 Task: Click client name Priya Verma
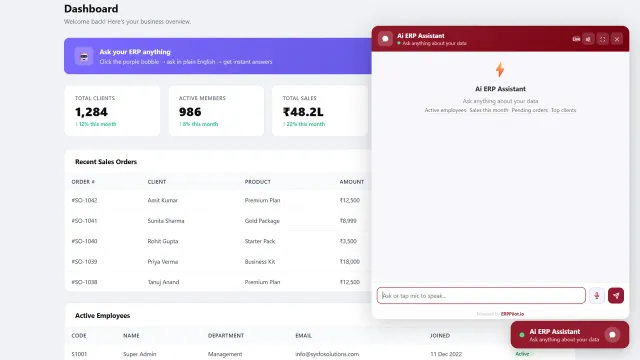tap(162, 262)
